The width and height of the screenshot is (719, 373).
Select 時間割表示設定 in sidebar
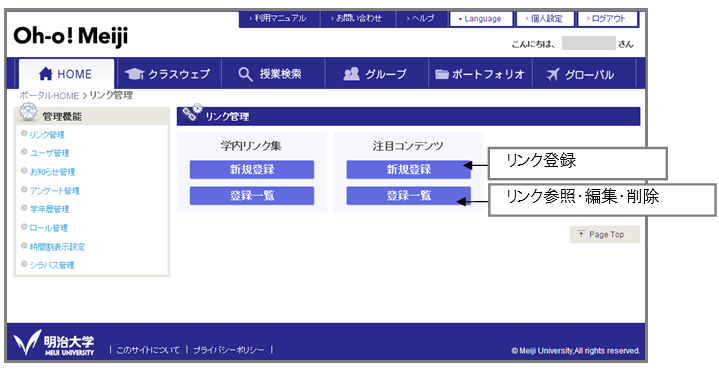pos(57,247)
